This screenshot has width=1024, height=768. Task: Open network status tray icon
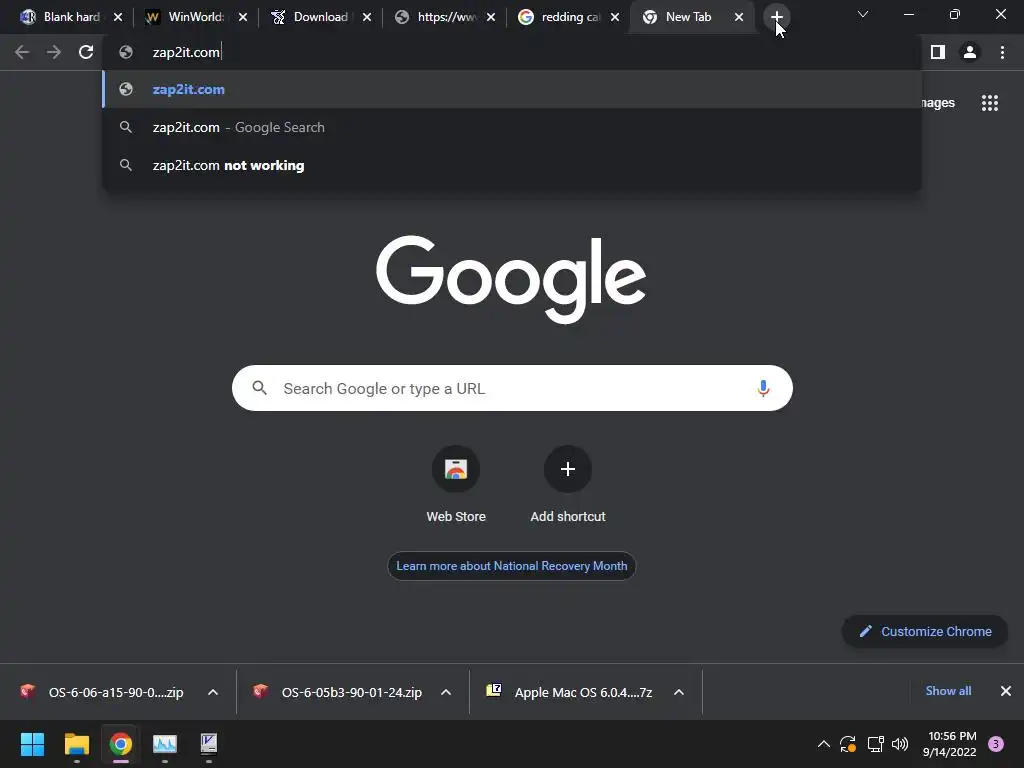[875, 744]
